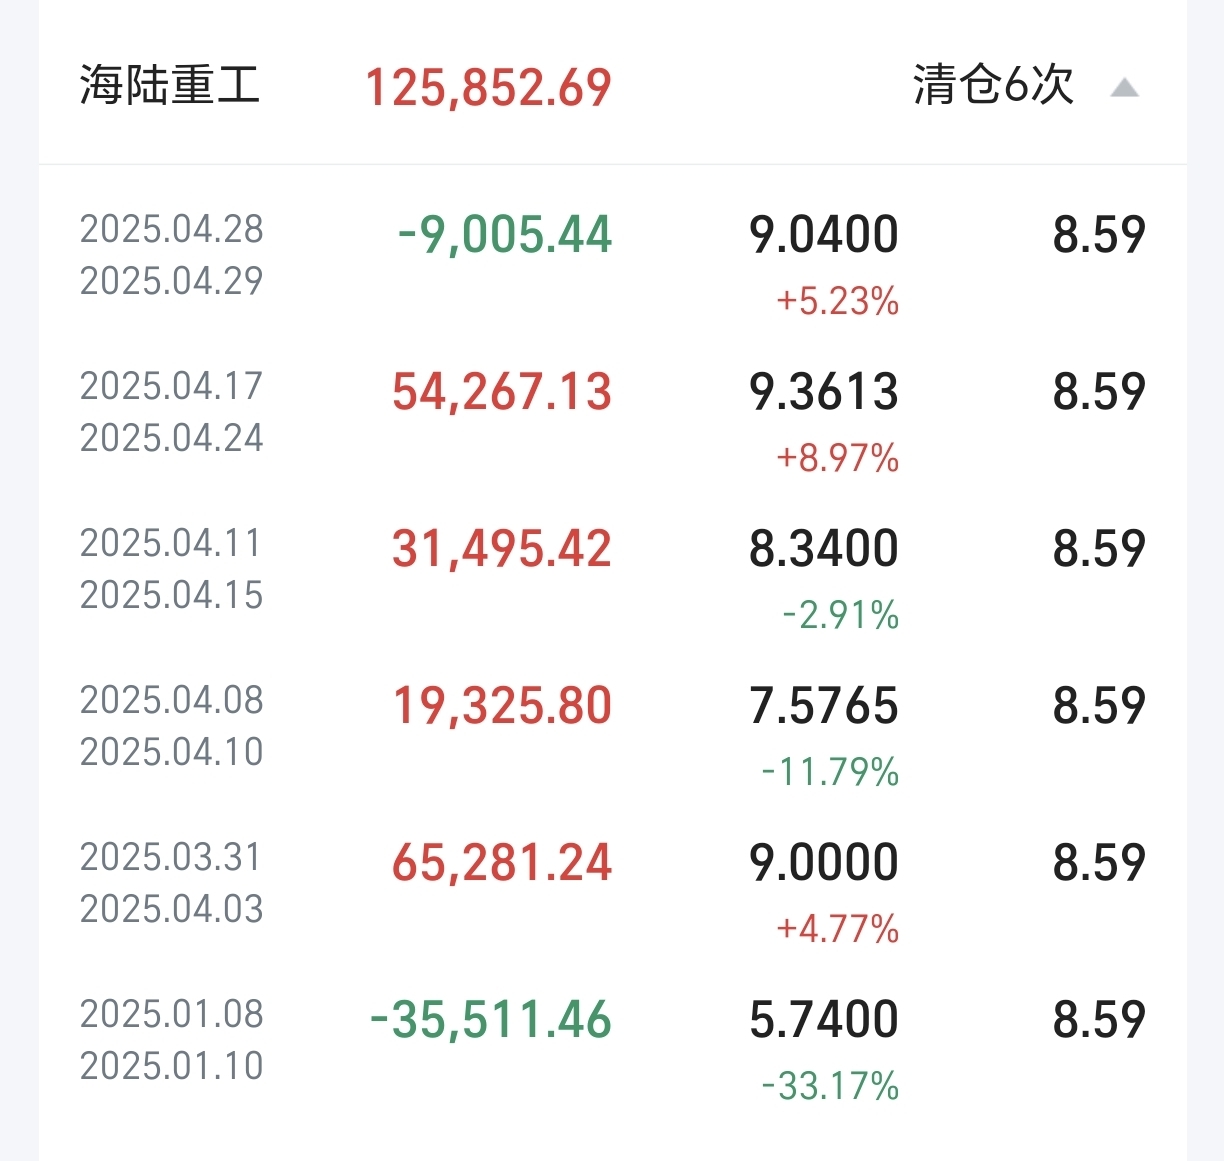This screenshot has height=1161, width=1224.
Task: Open the 海陆重工 stock name
Action: tap(170, 85)
